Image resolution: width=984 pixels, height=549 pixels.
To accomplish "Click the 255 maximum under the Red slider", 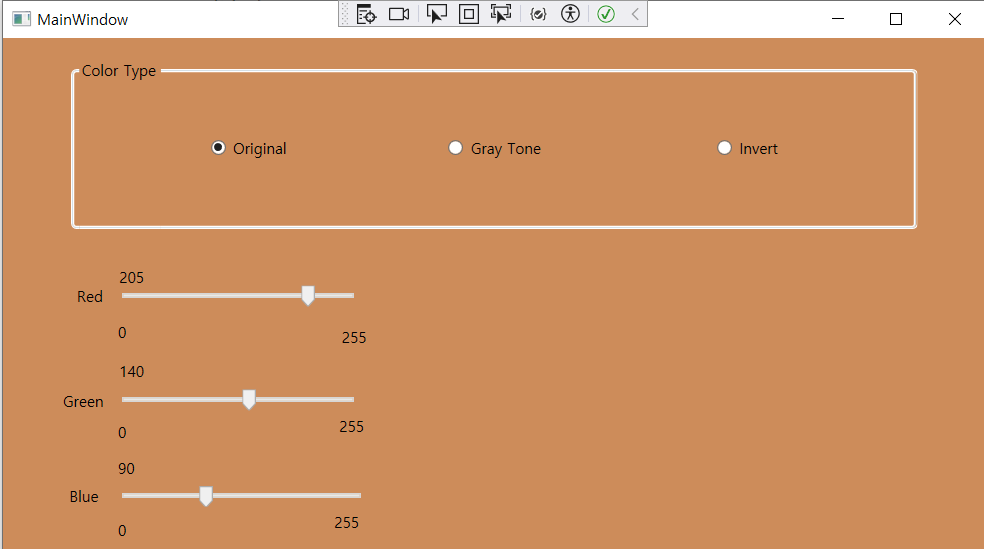I will (354, 338).
